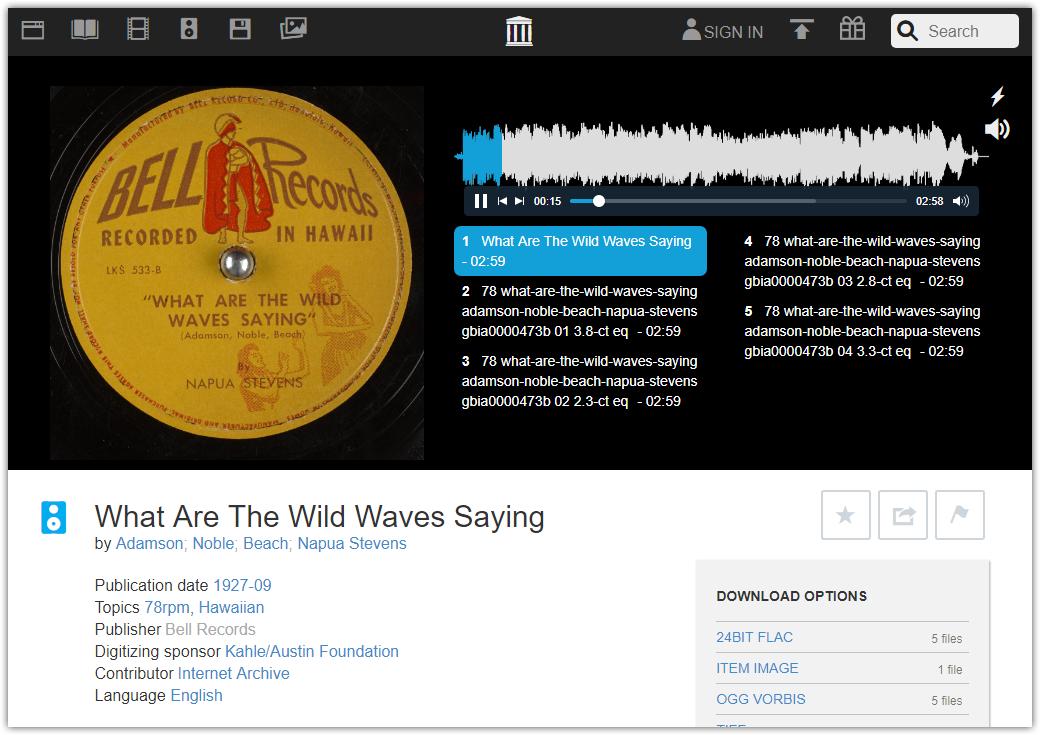Viewport: 1040px width, 735px height.
Task: Open the donate gift icon
Action: point(852,29)
